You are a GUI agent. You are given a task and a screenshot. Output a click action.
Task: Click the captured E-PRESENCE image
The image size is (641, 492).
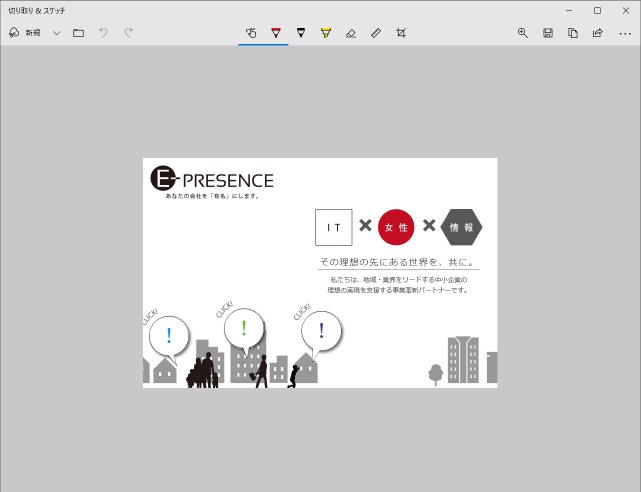pos(320,273)
